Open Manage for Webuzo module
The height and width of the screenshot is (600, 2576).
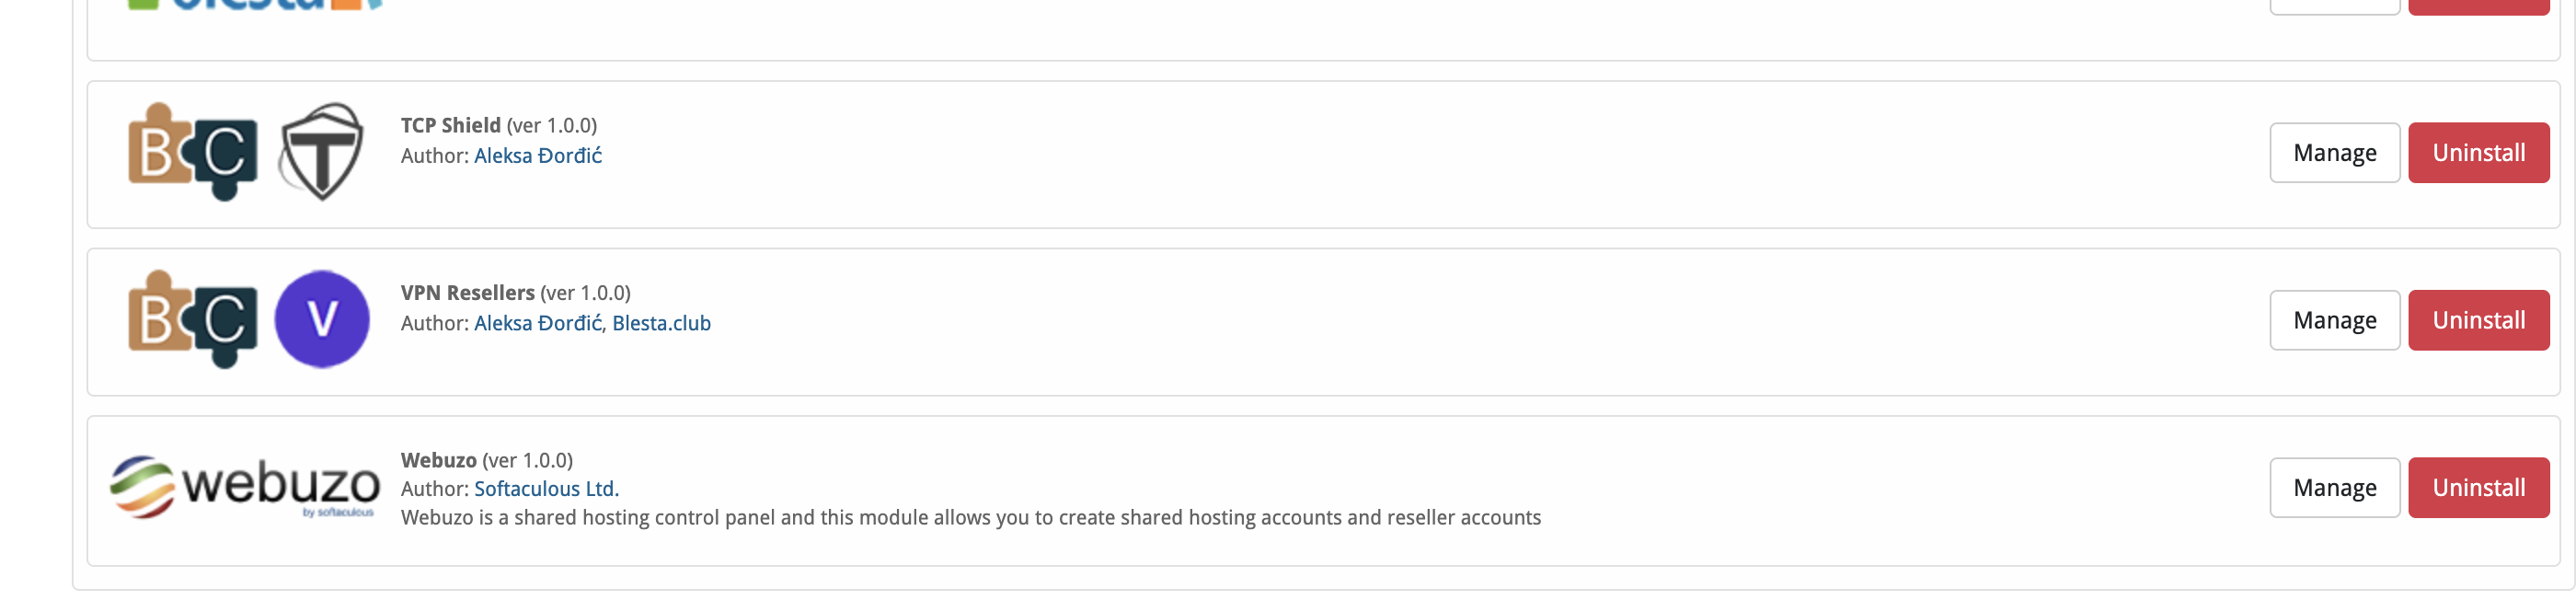pos(2334,487)
